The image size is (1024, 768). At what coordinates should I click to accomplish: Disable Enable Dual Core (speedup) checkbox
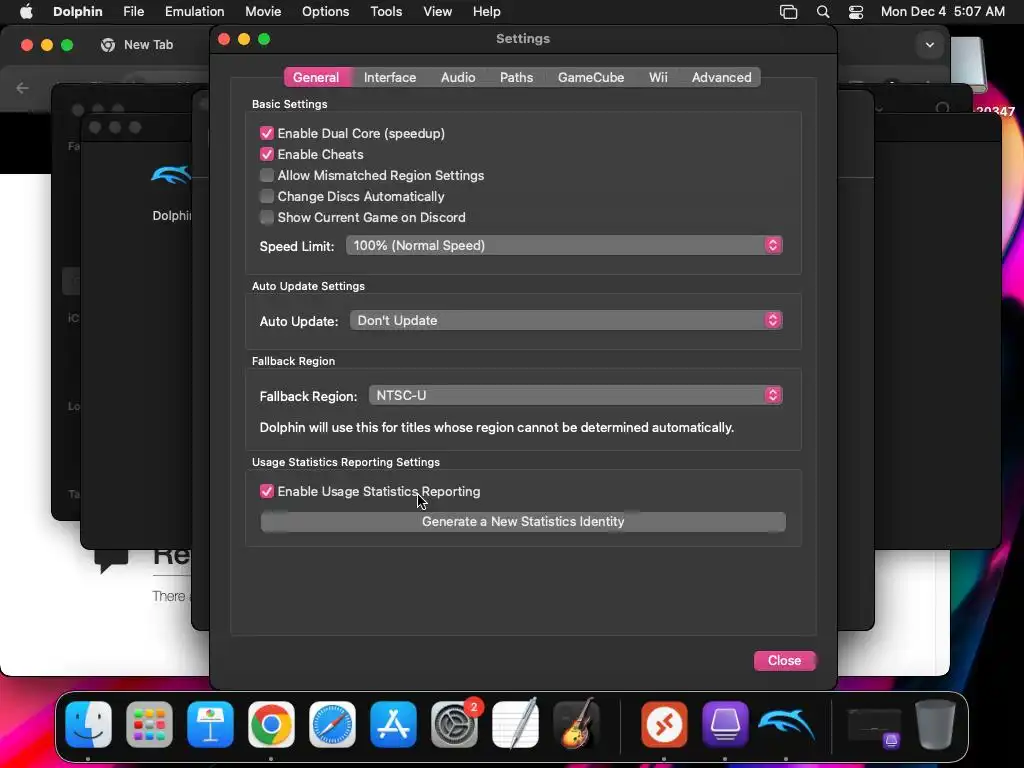266,133
